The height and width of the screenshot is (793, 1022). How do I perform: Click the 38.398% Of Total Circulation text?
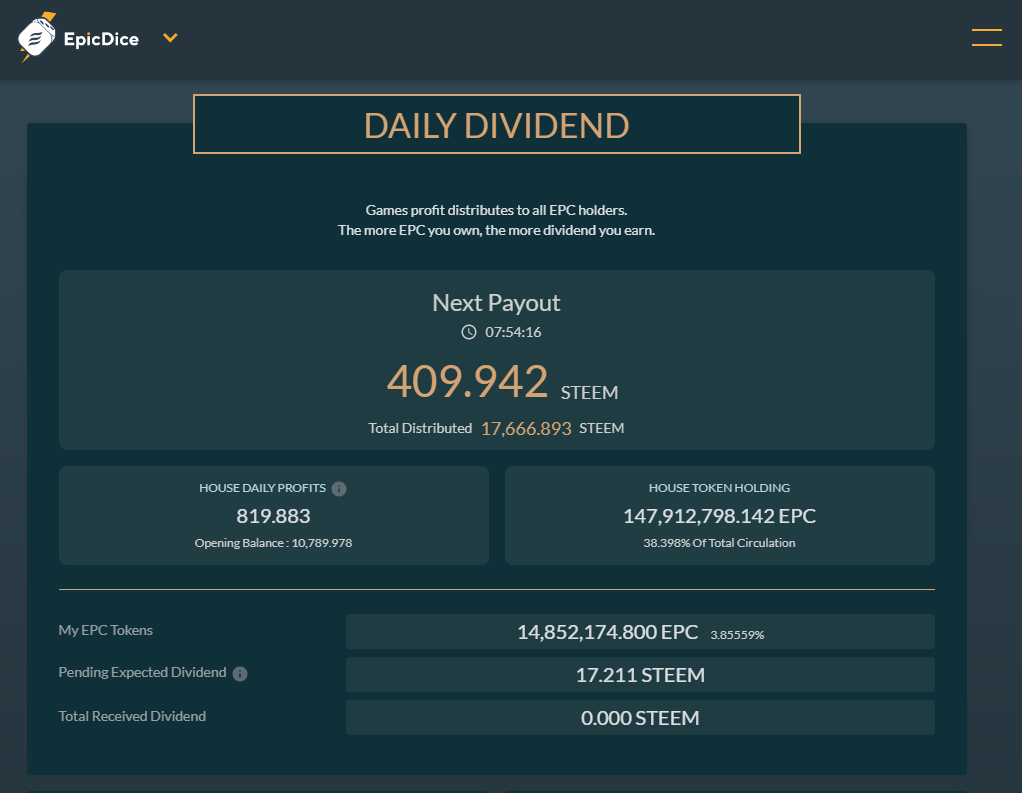click(719, 543)
